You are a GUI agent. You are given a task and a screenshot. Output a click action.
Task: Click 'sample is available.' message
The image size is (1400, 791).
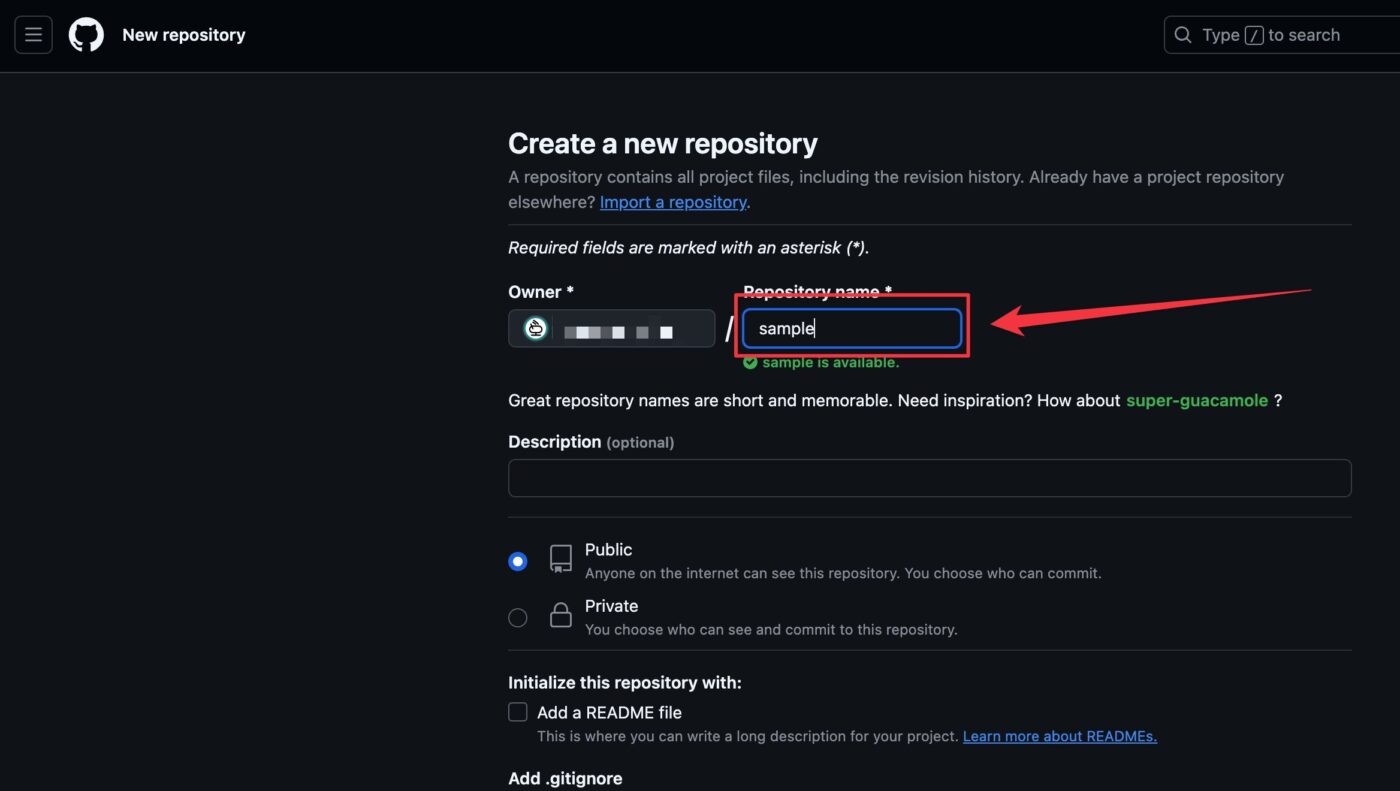point(830,363)
